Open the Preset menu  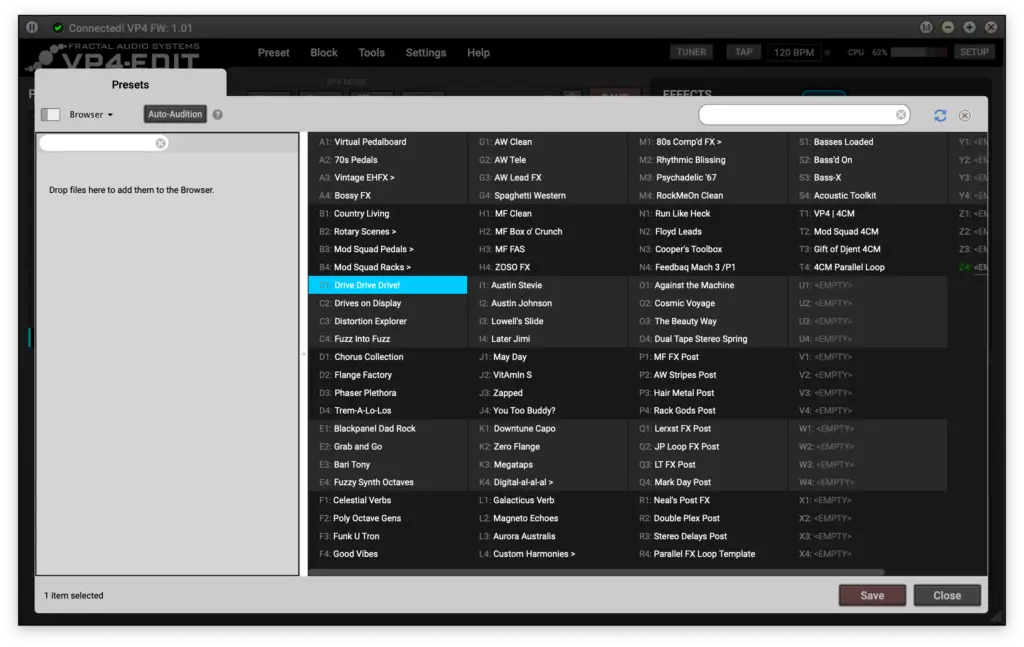coord(273,53)
